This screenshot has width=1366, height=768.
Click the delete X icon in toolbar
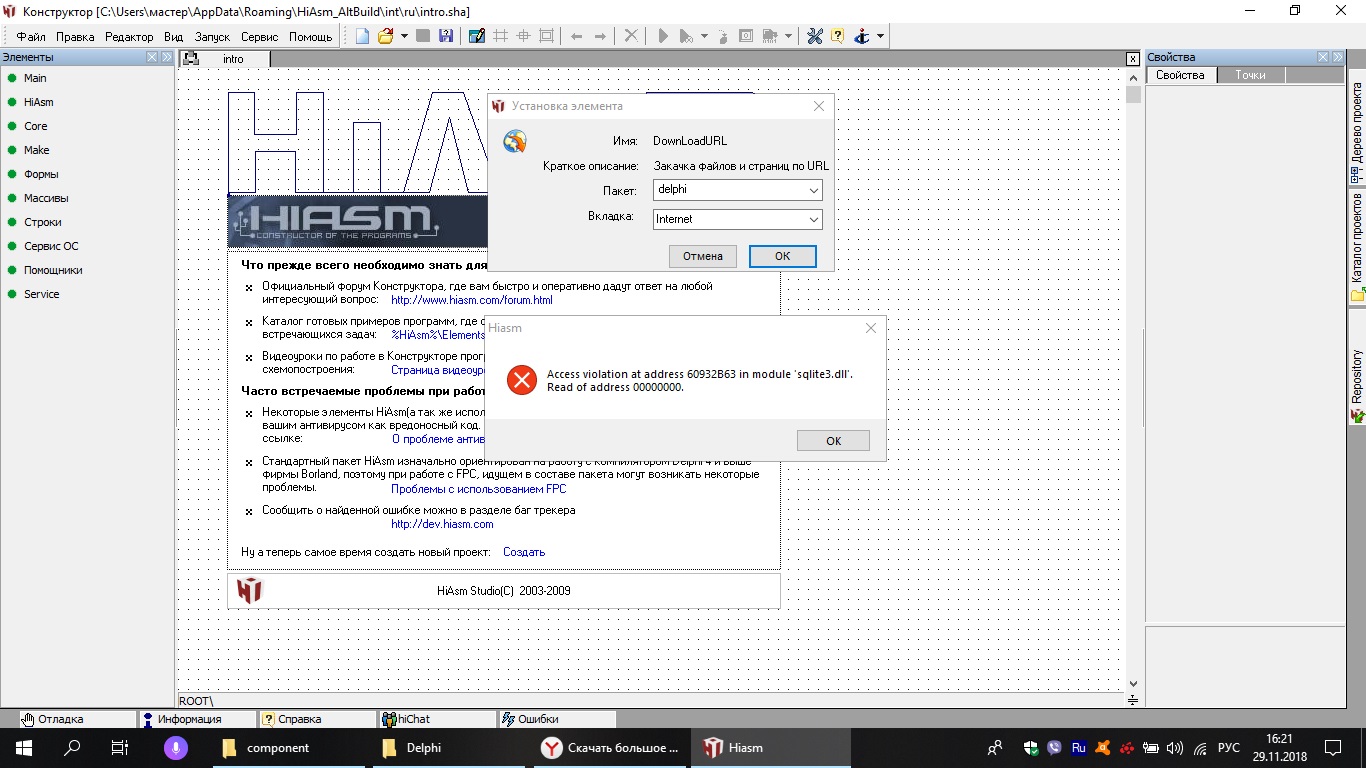(x=631, y=36)
